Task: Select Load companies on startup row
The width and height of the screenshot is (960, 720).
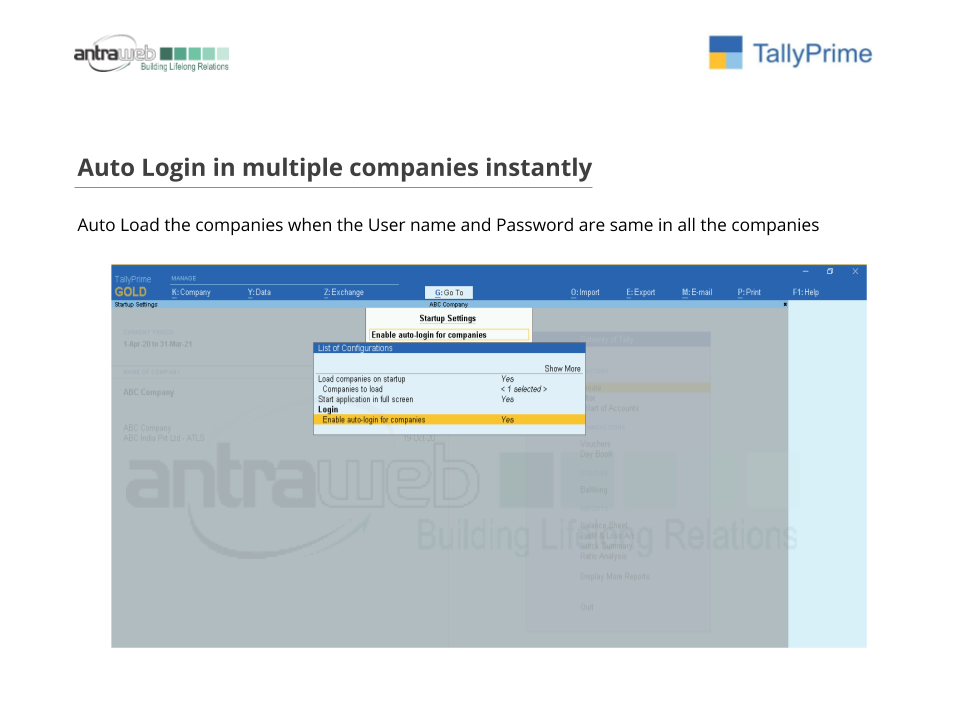Action: 449,379
